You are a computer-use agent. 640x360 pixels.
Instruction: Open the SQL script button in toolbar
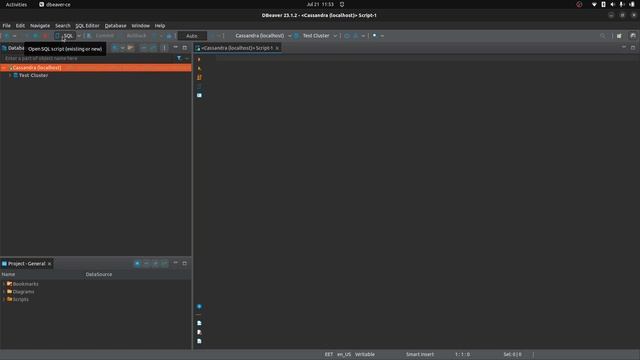(64, 36)
